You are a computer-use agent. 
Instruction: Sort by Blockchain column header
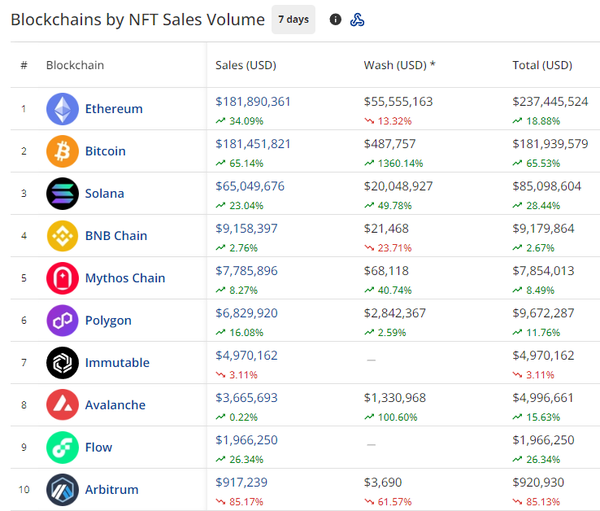75,66
